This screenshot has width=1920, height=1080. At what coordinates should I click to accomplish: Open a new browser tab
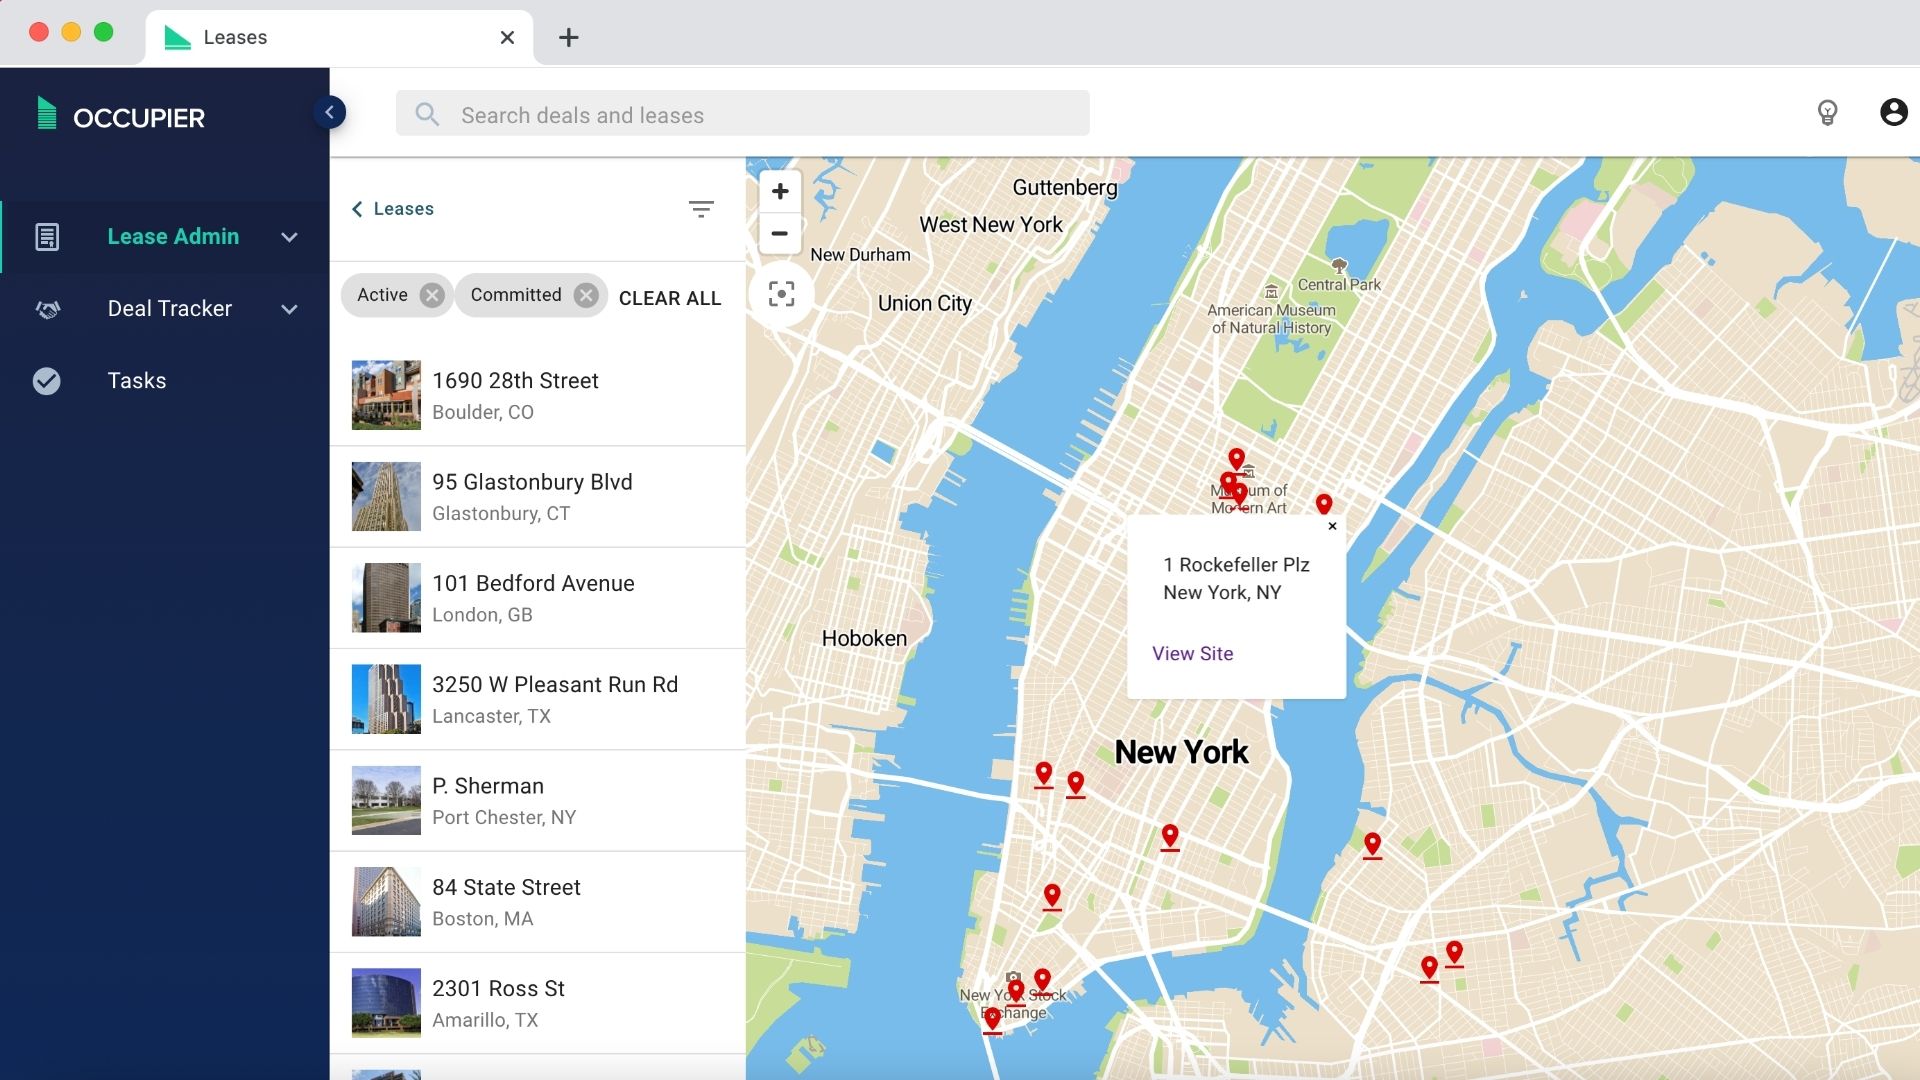coord(568,38)
